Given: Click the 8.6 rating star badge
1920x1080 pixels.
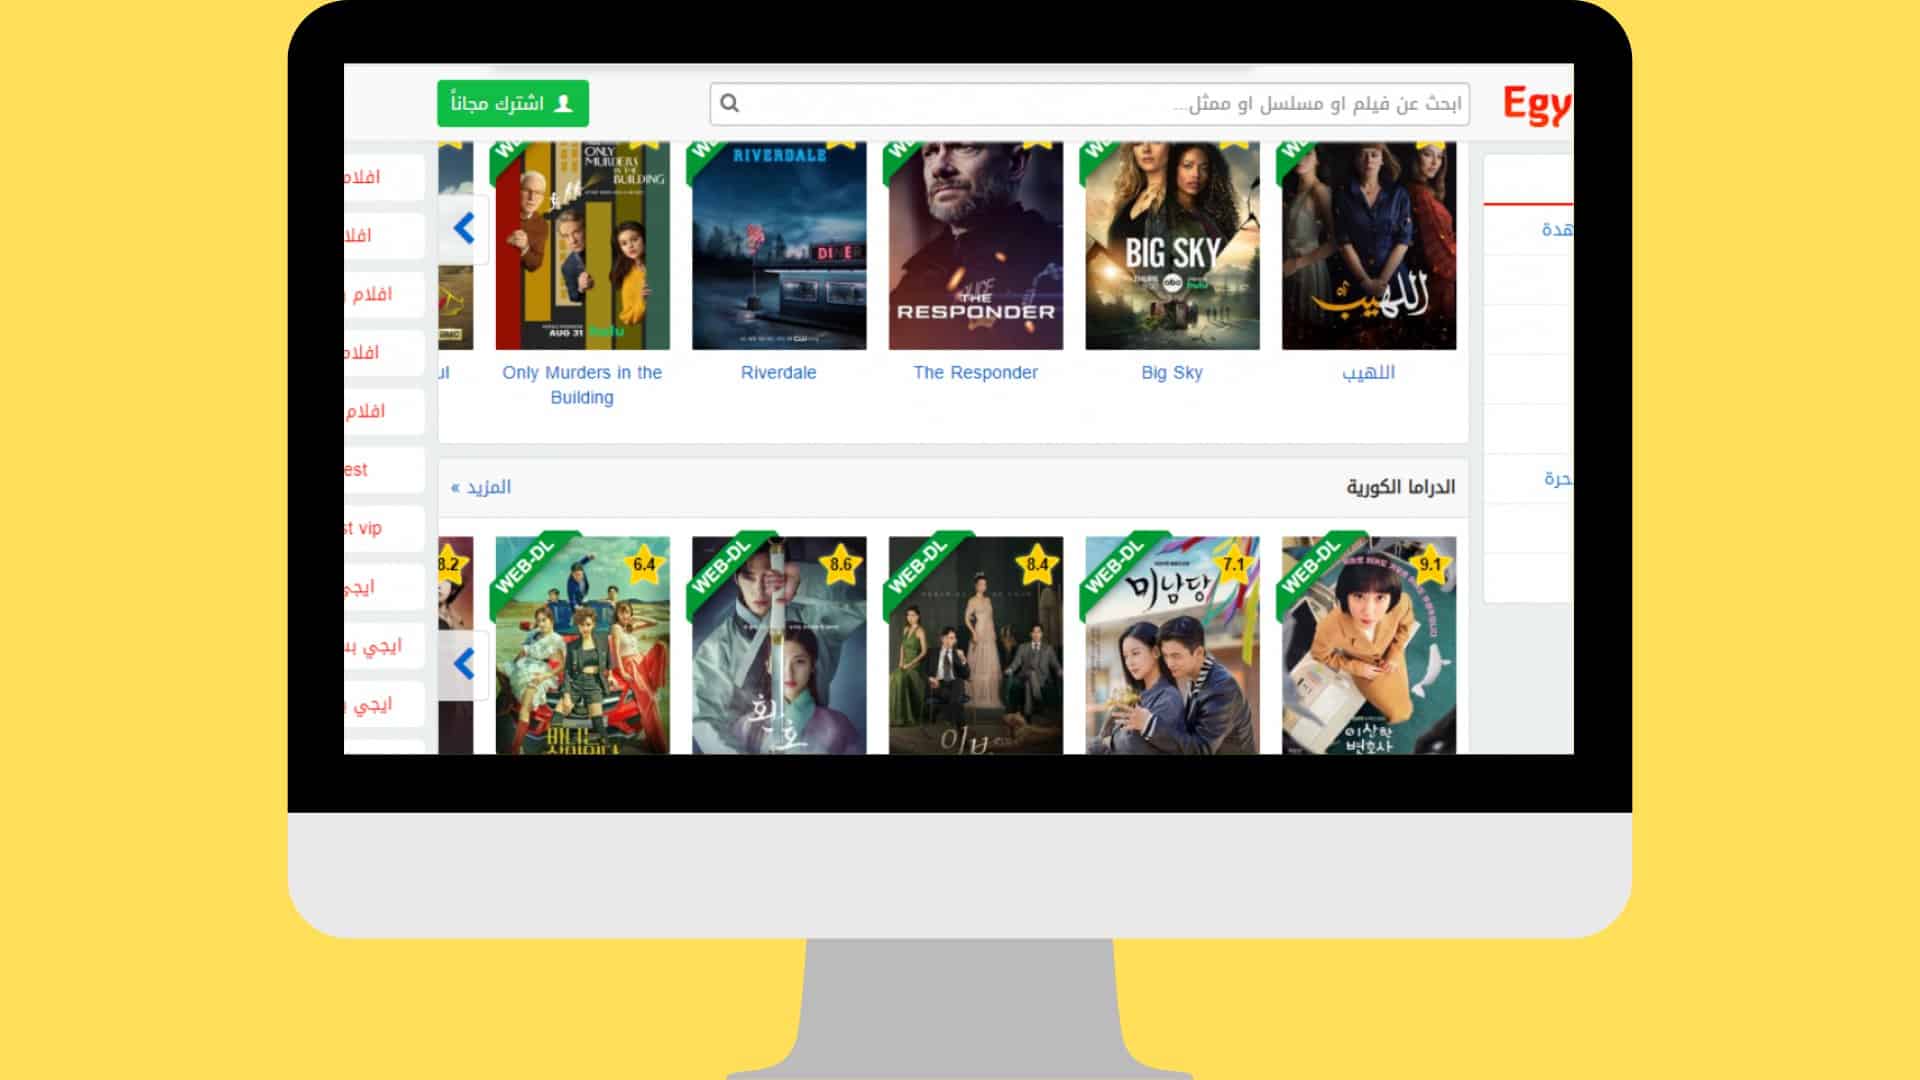Looking at the screenshot, I should [841, 565].
